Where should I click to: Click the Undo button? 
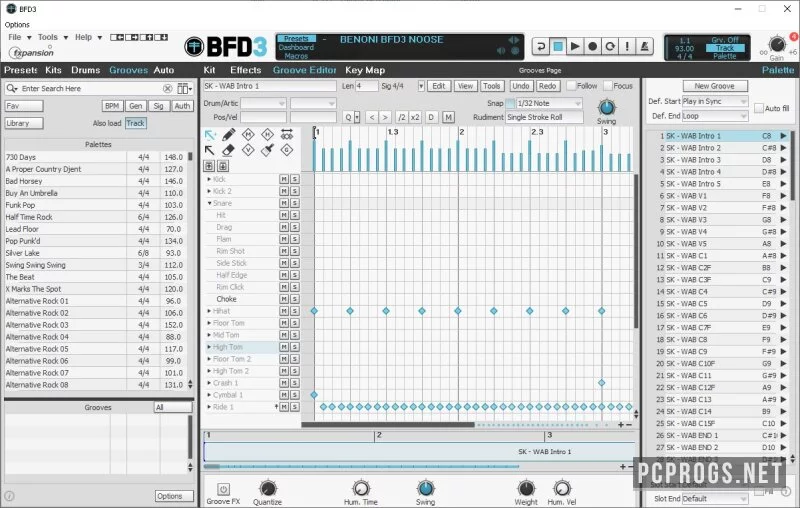(x=520, y=86)
